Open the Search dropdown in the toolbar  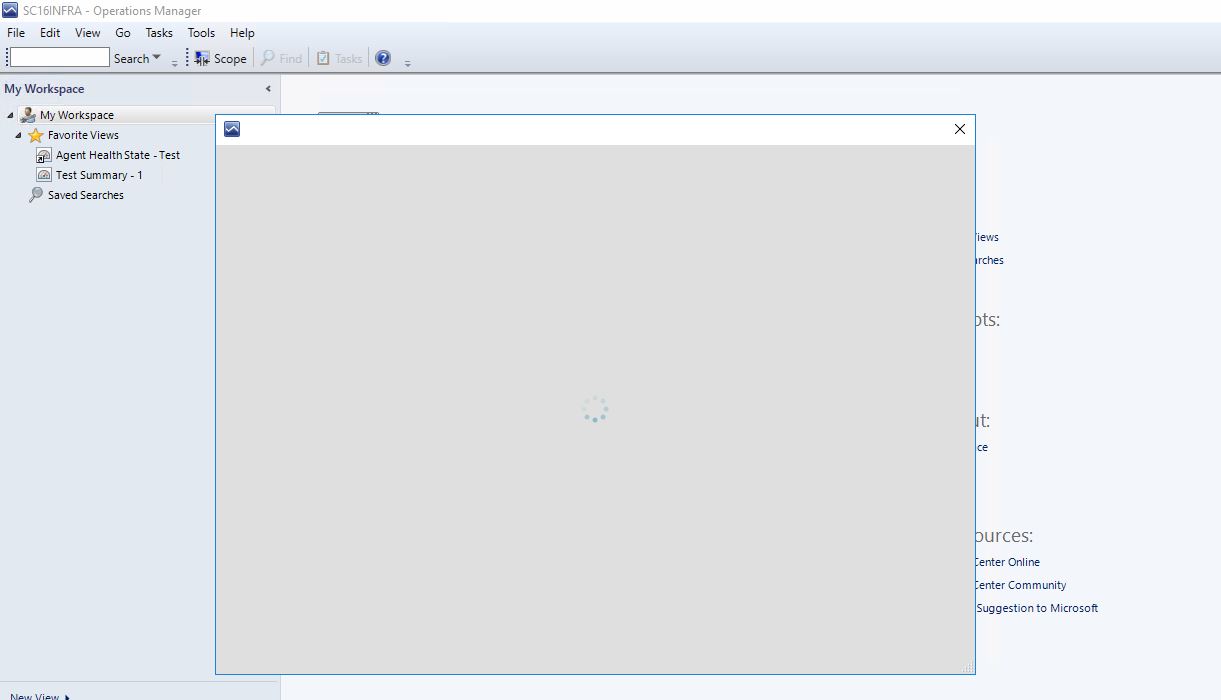(137, 59)
